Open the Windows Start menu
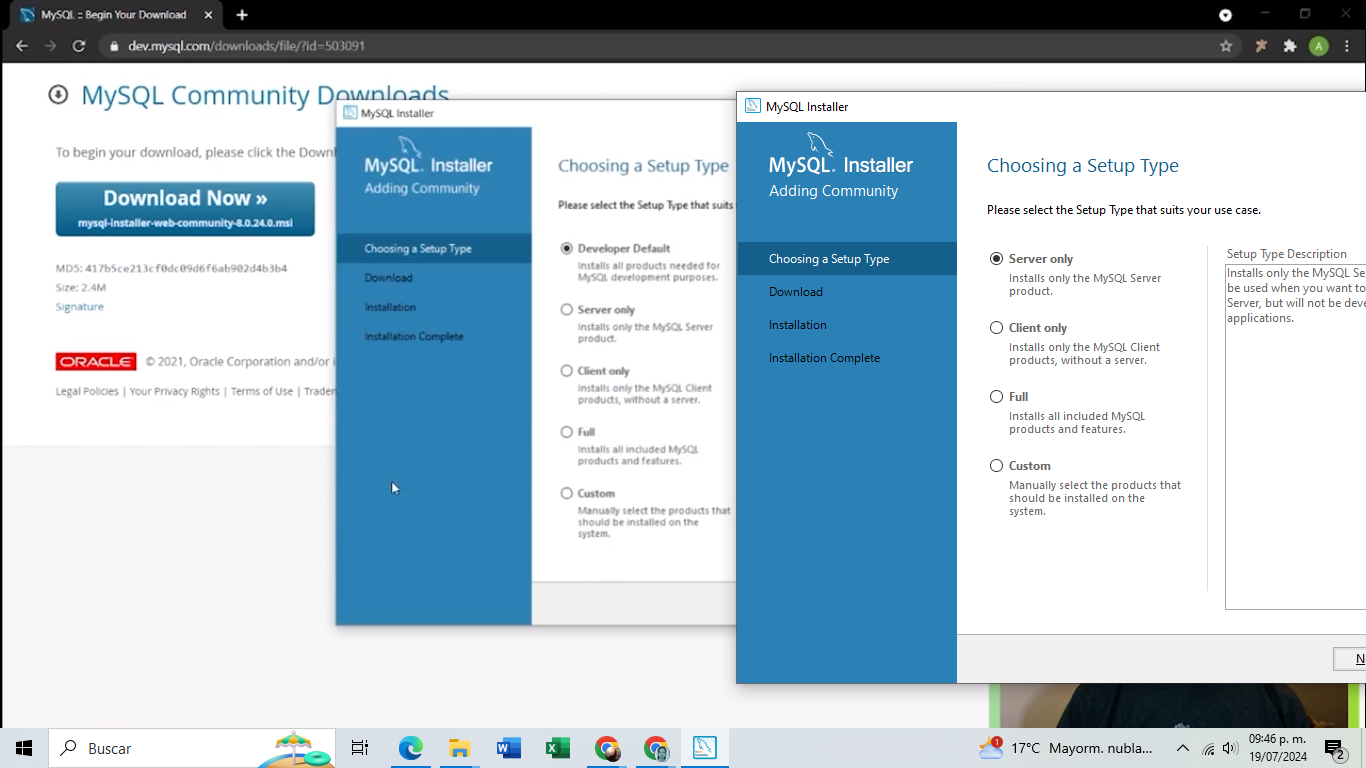 [24, 748]
